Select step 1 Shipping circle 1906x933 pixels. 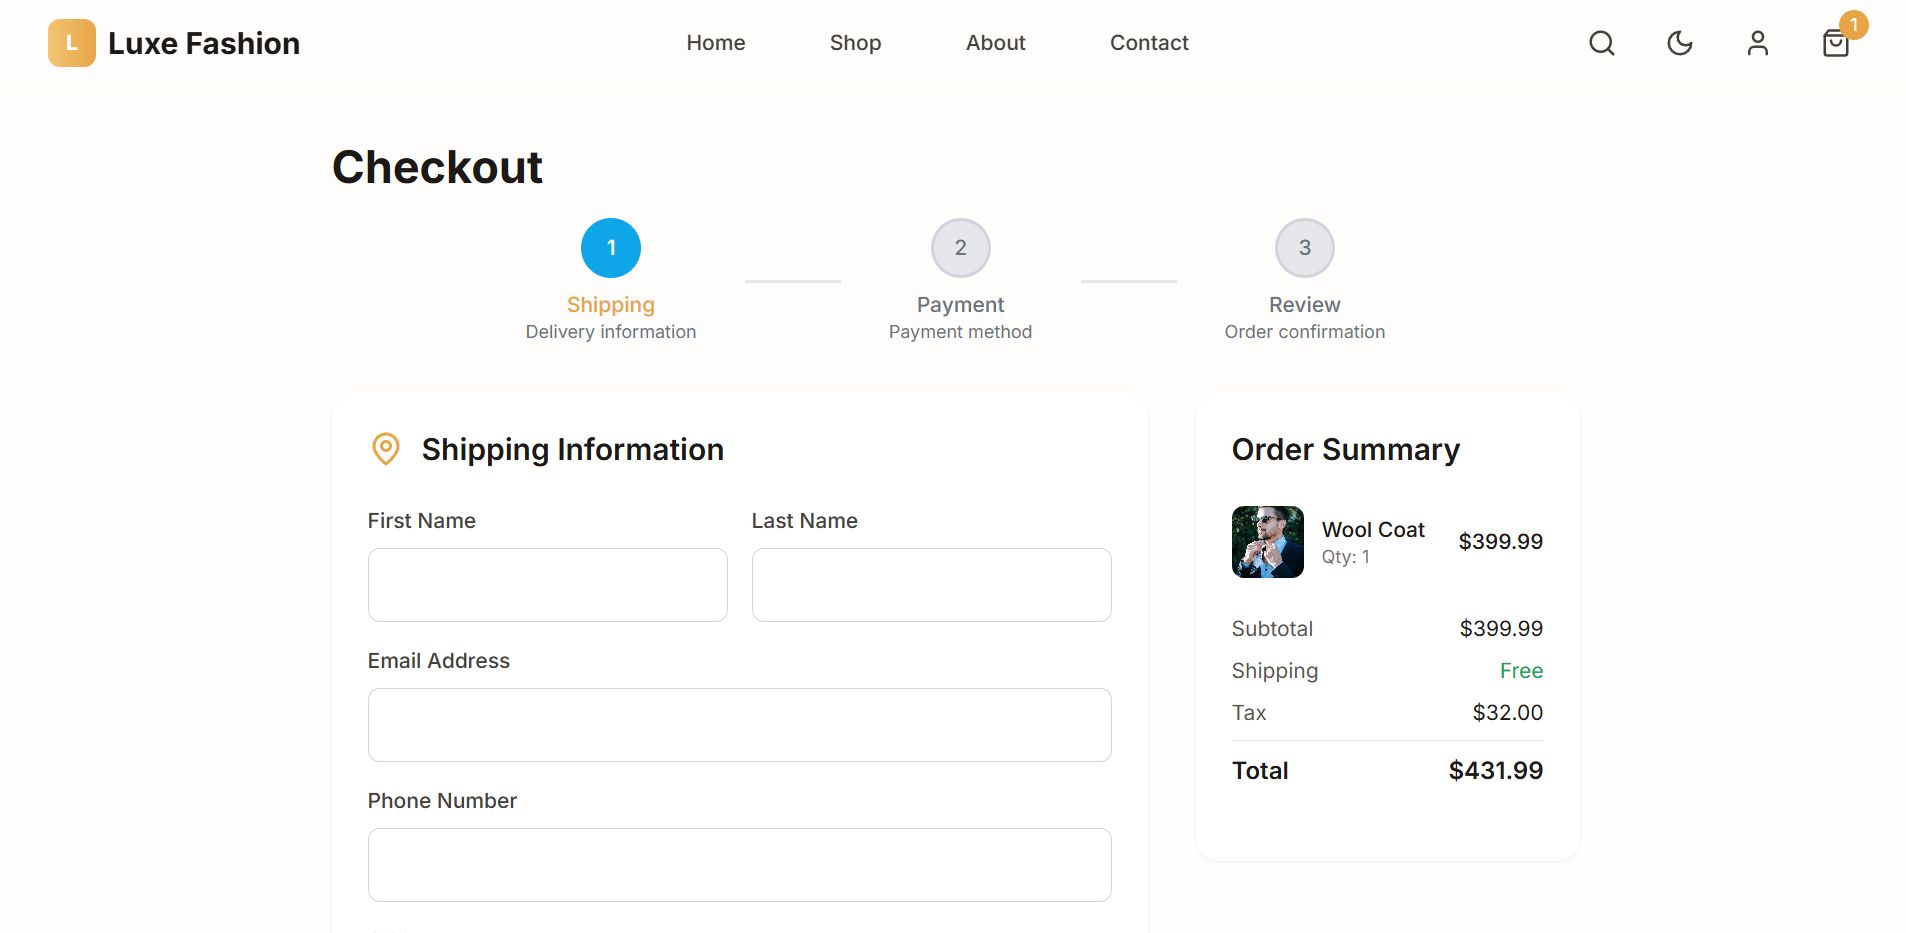(x=611, y=248)
